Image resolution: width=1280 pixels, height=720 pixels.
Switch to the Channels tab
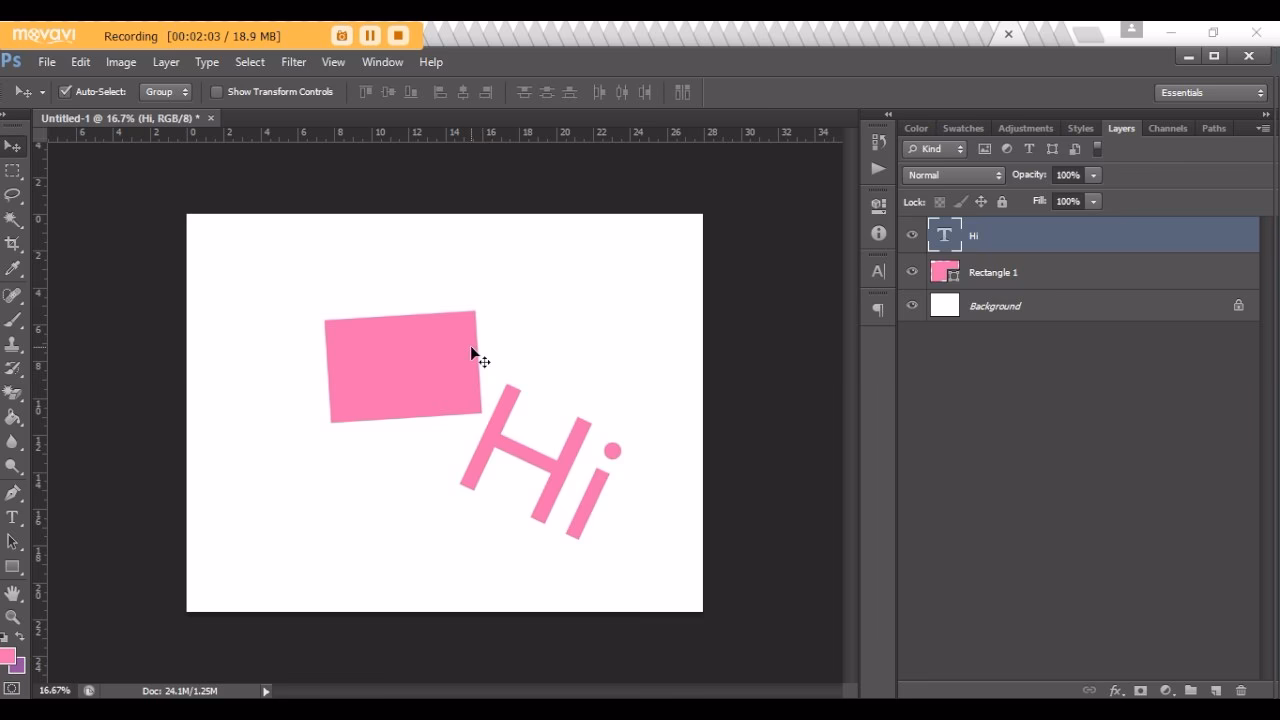pos(1167,128)
